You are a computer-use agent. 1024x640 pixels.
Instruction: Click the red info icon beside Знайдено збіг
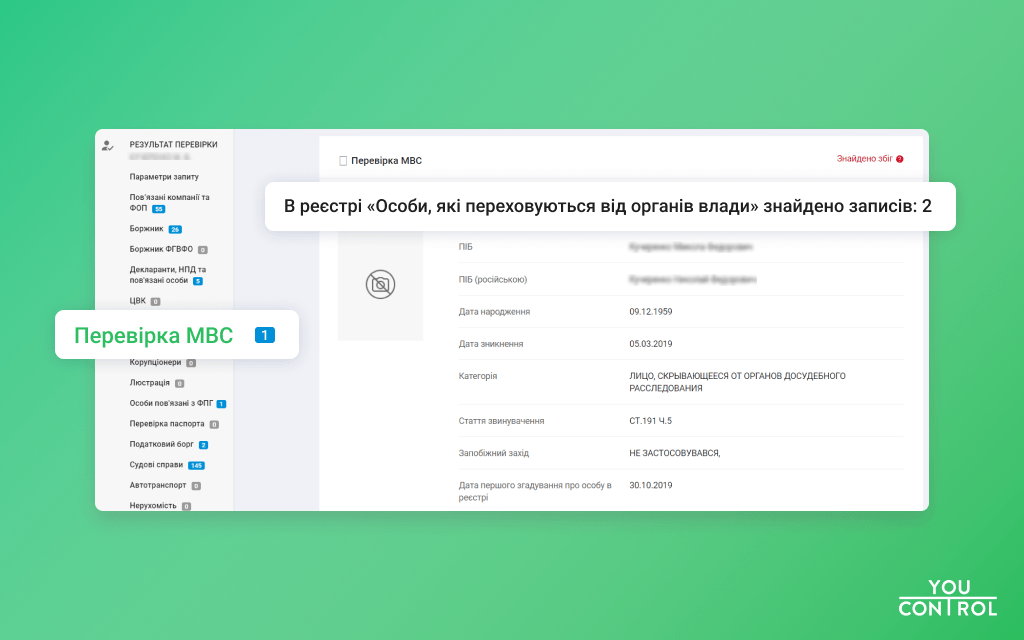tap(898, 160)
